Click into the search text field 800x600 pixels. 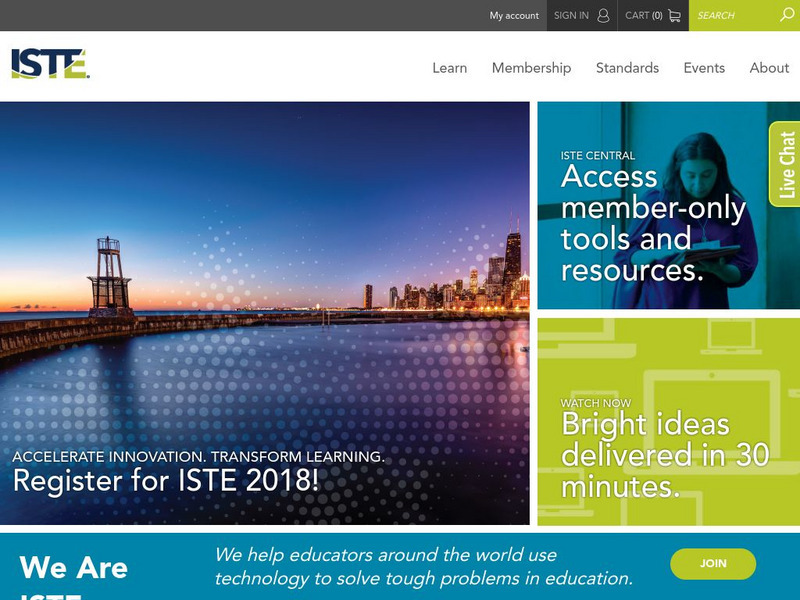pyautogui.click(x=735, y=15)
